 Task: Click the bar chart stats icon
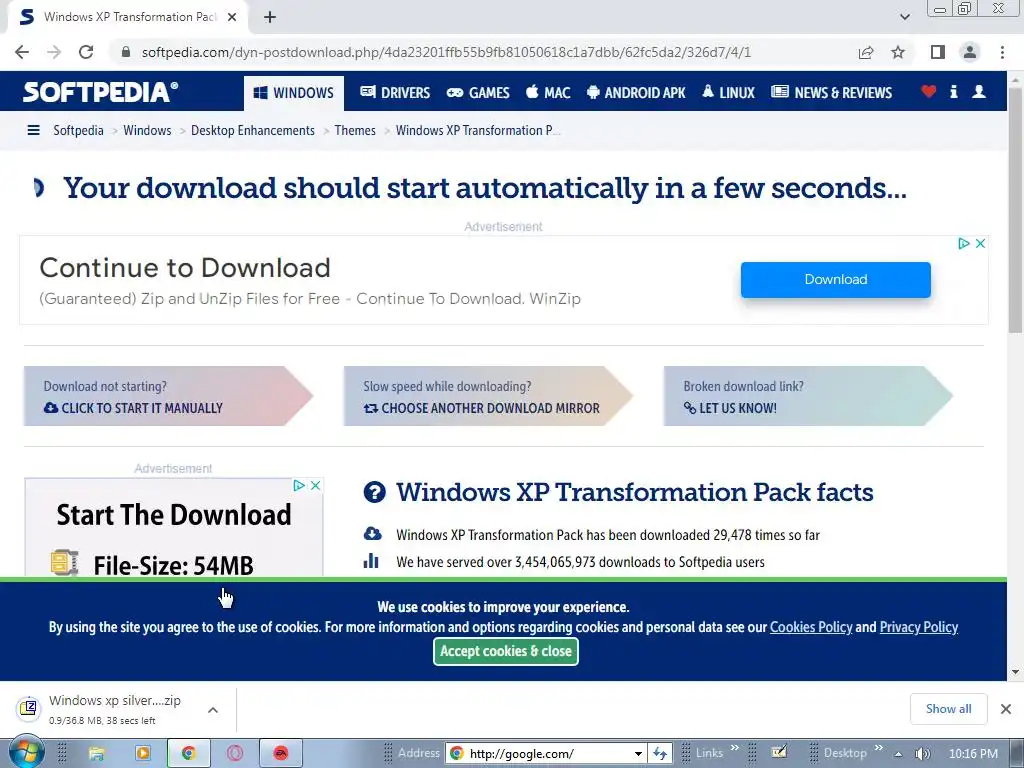pyautogui.click(x=371, y=561)
